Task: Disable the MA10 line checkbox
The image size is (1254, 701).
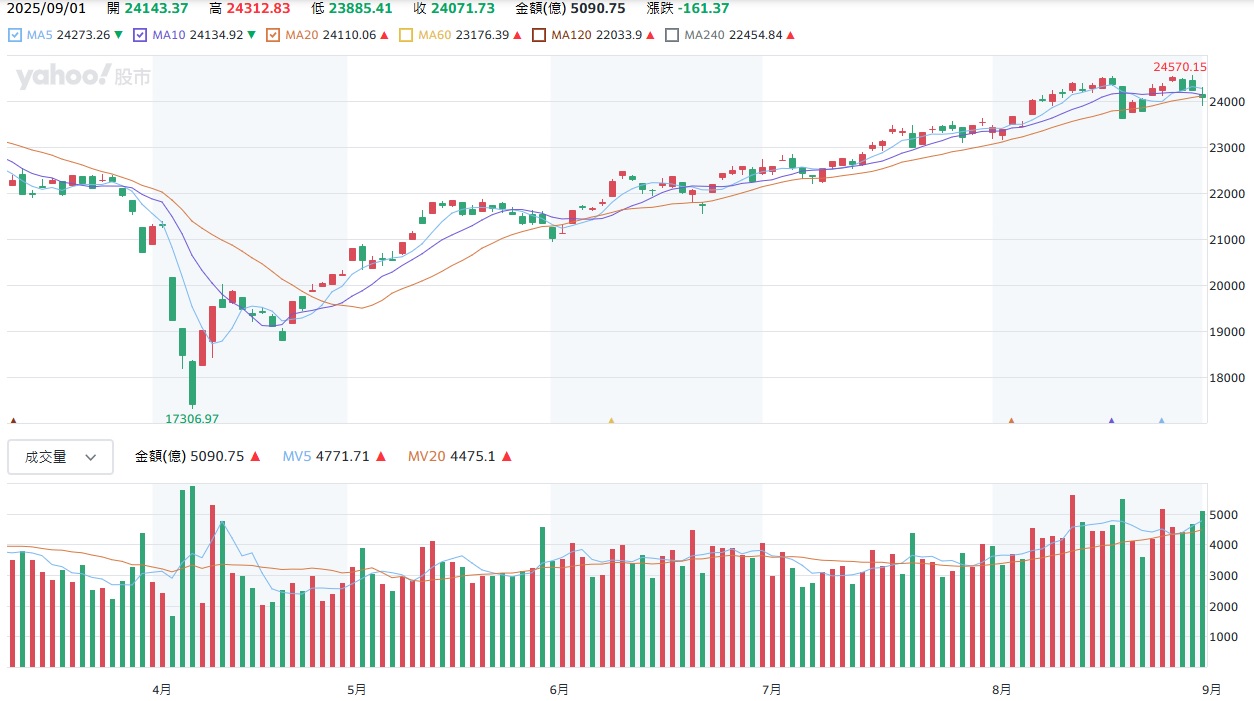Action: 140,35
